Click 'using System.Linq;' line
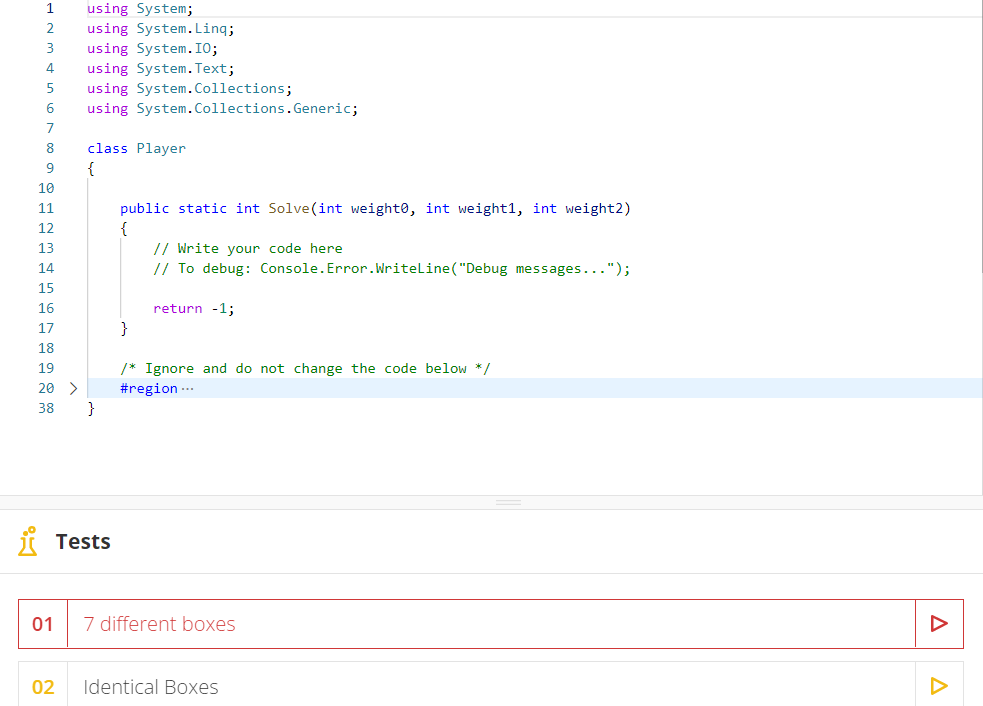This screenshot has width=983, height=706. coord(160,29)
